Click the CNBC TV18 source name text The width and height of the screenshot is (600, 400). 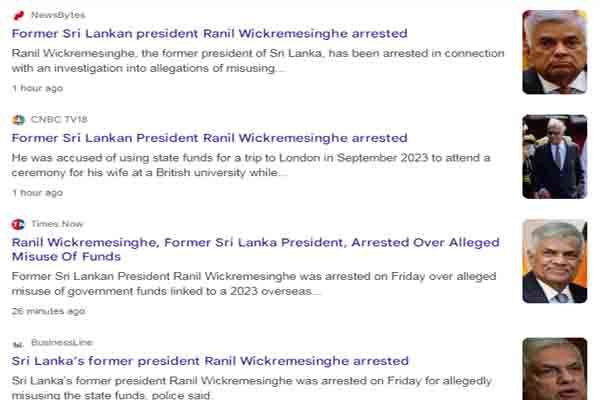[x=59, y=120]
